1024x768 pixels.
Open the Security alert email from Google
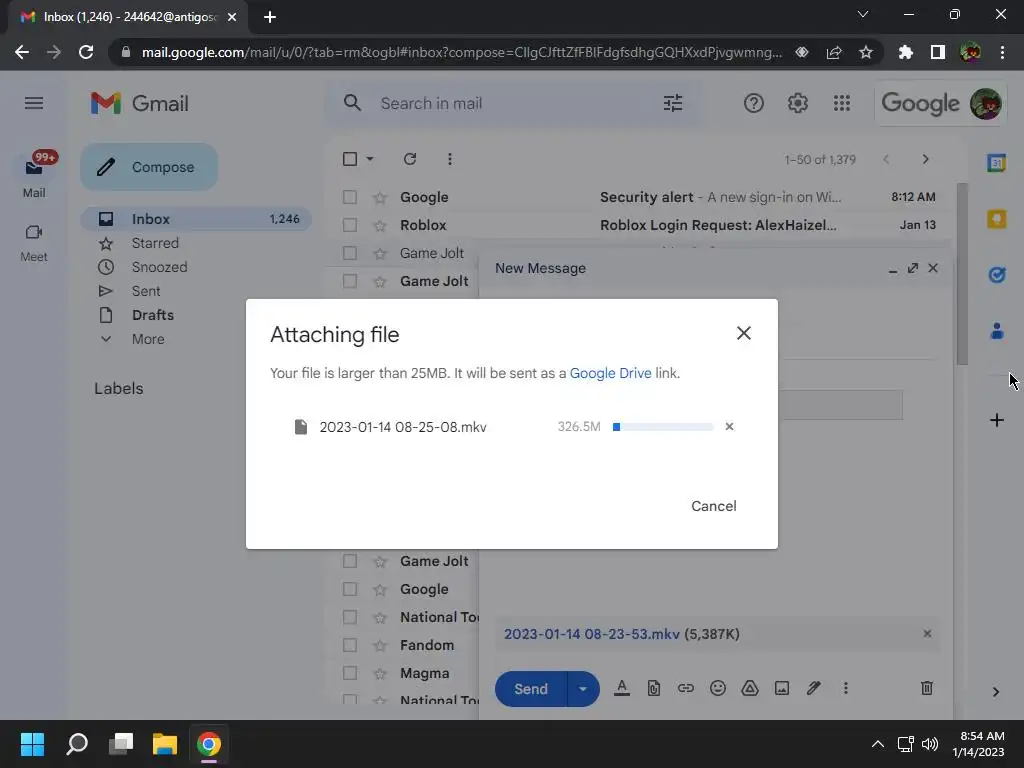pos(640,197)
